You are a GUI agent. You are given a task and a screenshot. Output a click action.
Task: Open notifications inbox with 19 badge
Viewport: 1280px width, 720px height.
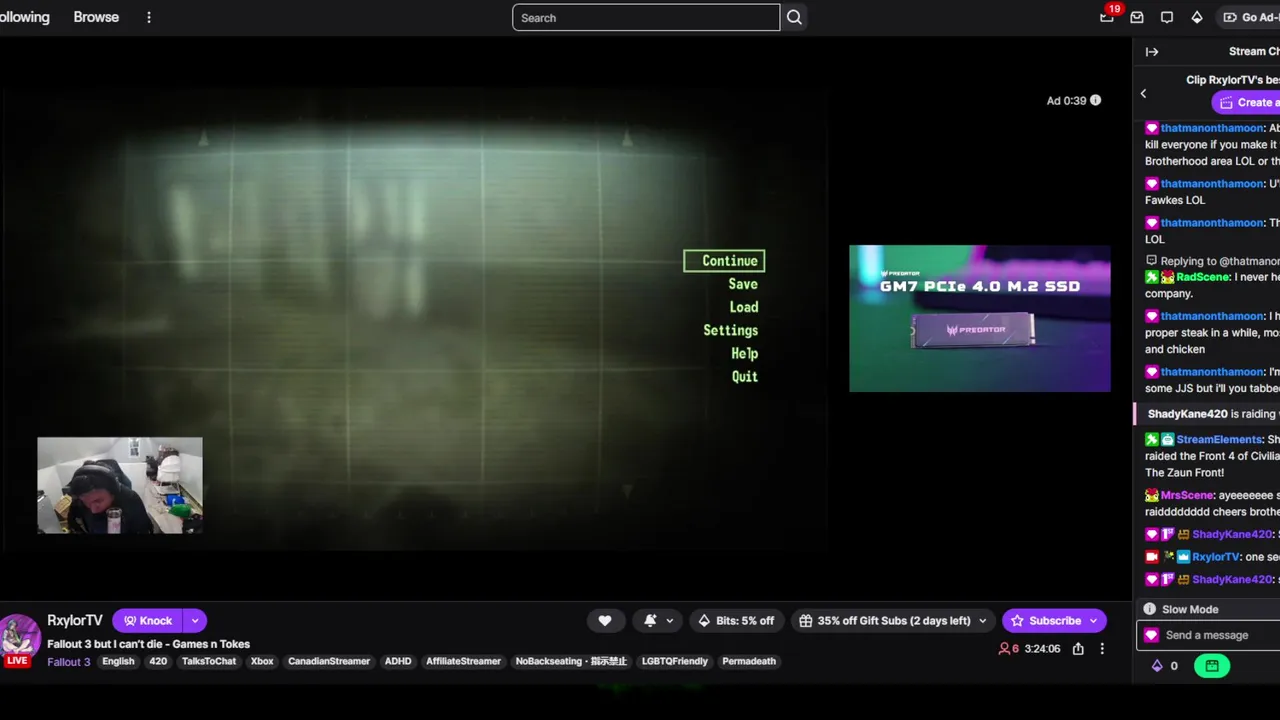click(x=1107, y=17)
